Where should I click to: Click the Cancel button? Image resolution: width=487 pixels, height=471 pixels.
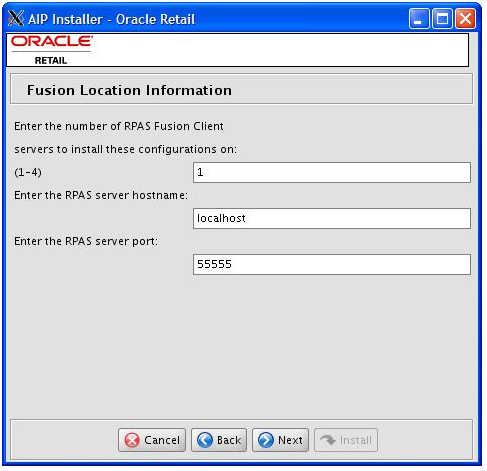[x=152, y=440]
